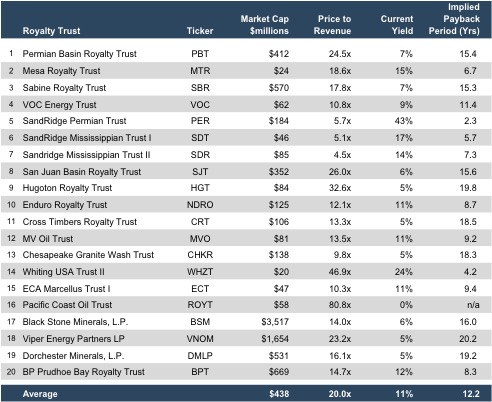This screenshot has height=402, width=492.
Task: Click Whiting USA Trust II name
Action: point(63,272)
